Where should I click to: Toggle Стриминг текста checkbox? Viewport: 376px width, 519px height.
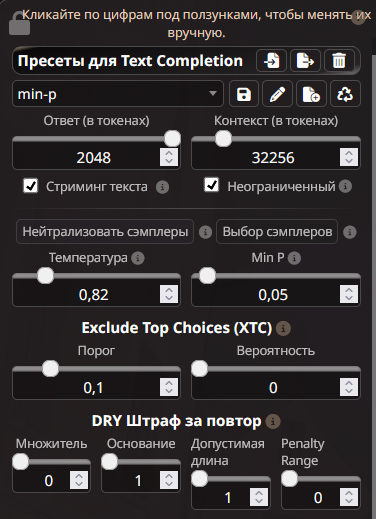pos(31,186)
